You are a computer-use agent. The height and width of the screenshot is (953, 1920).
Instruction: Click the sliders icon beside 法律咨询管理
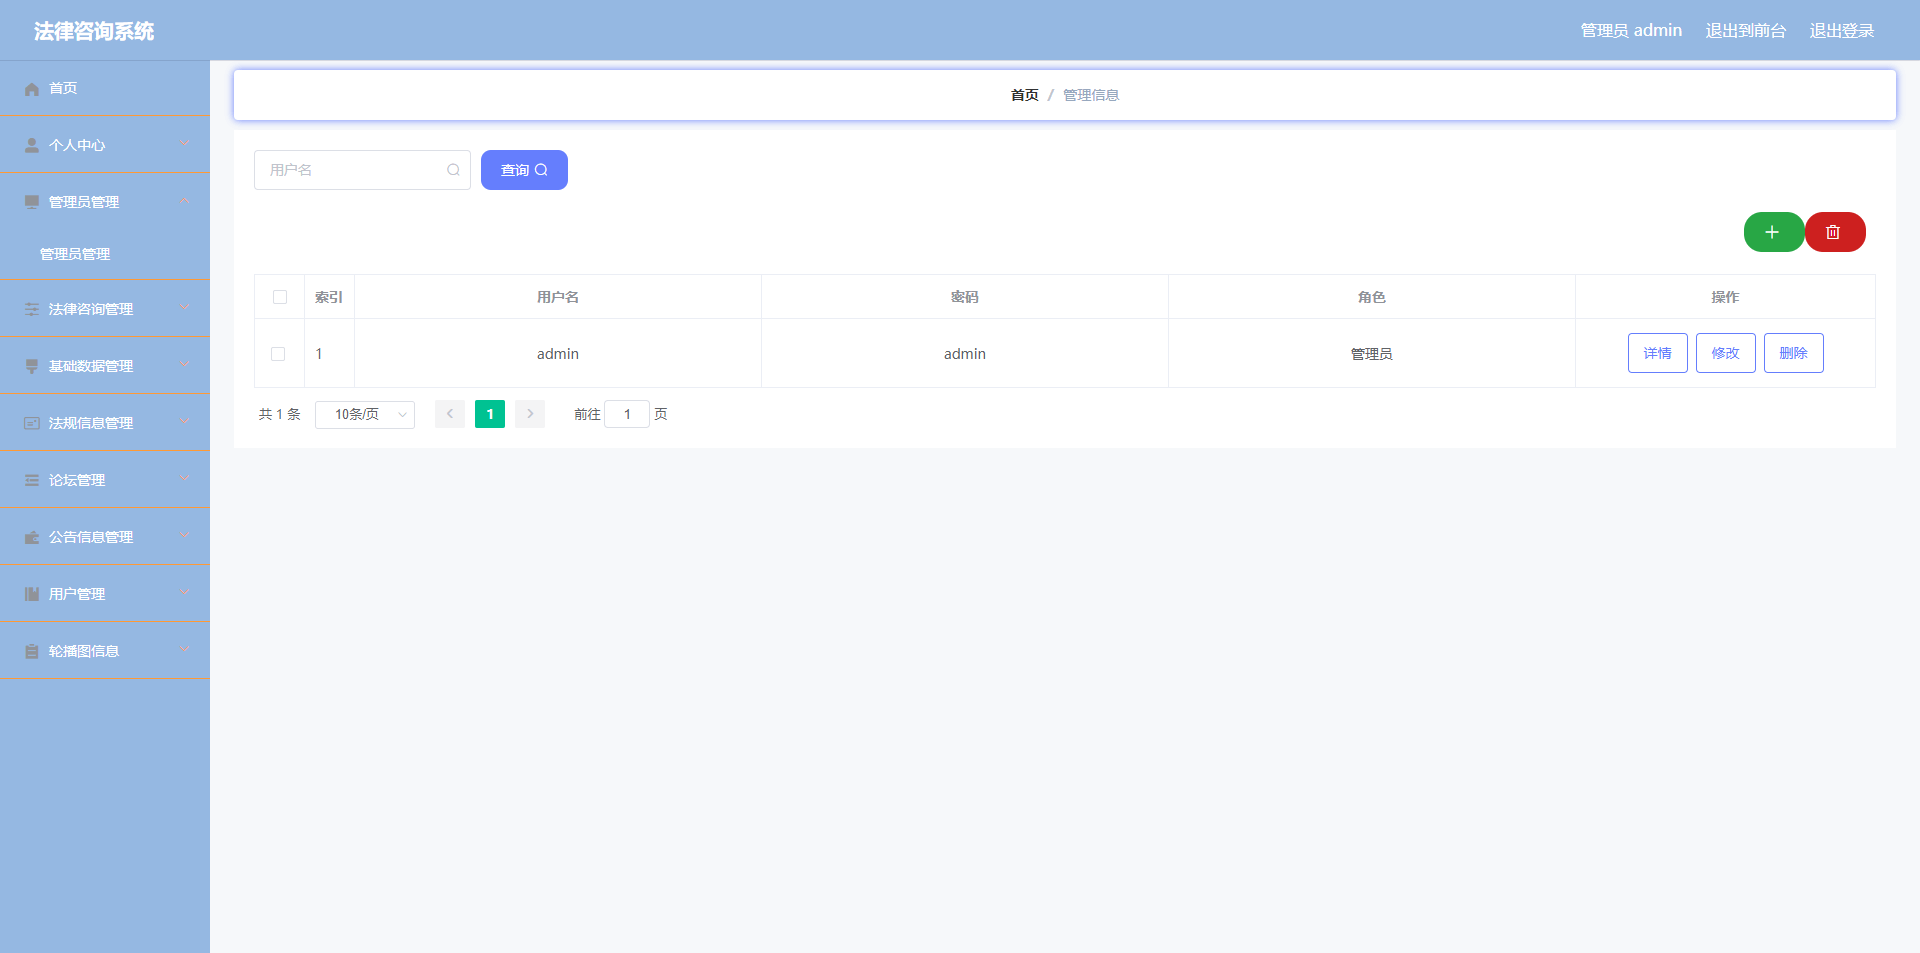(32, 310)
